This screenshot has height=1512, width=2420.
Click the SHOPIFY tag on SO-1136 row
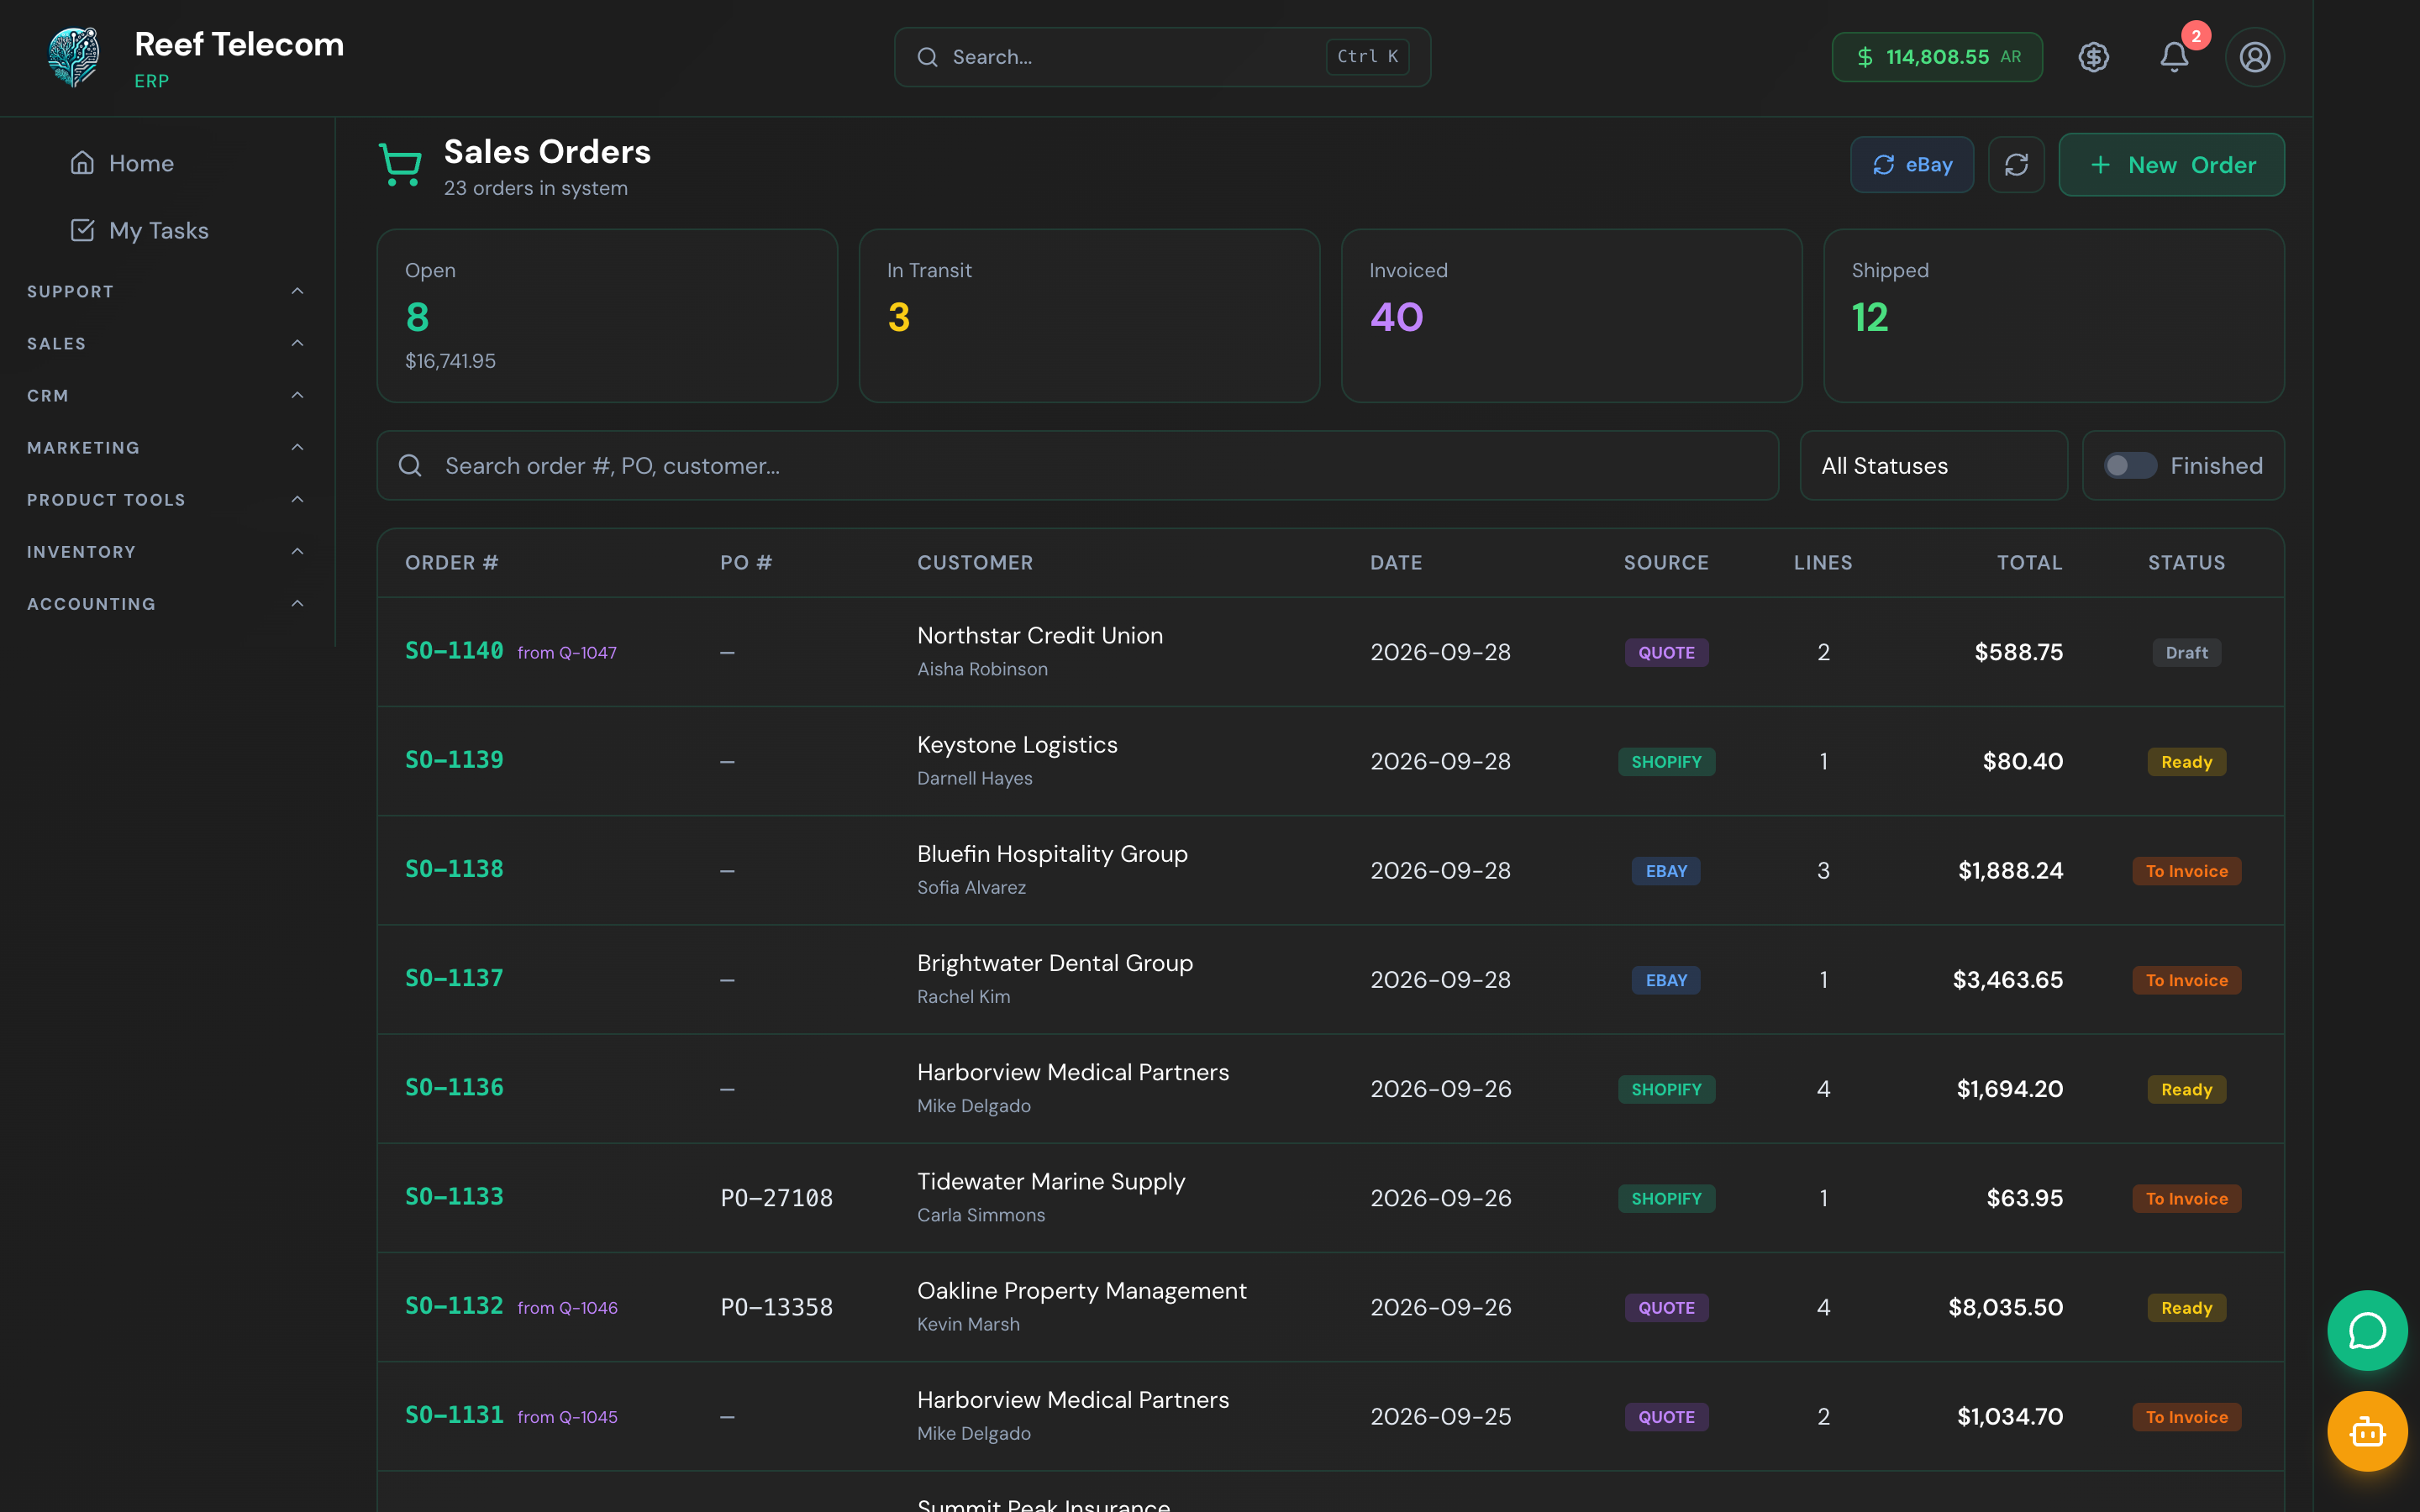click(x=1666, y=1089)
